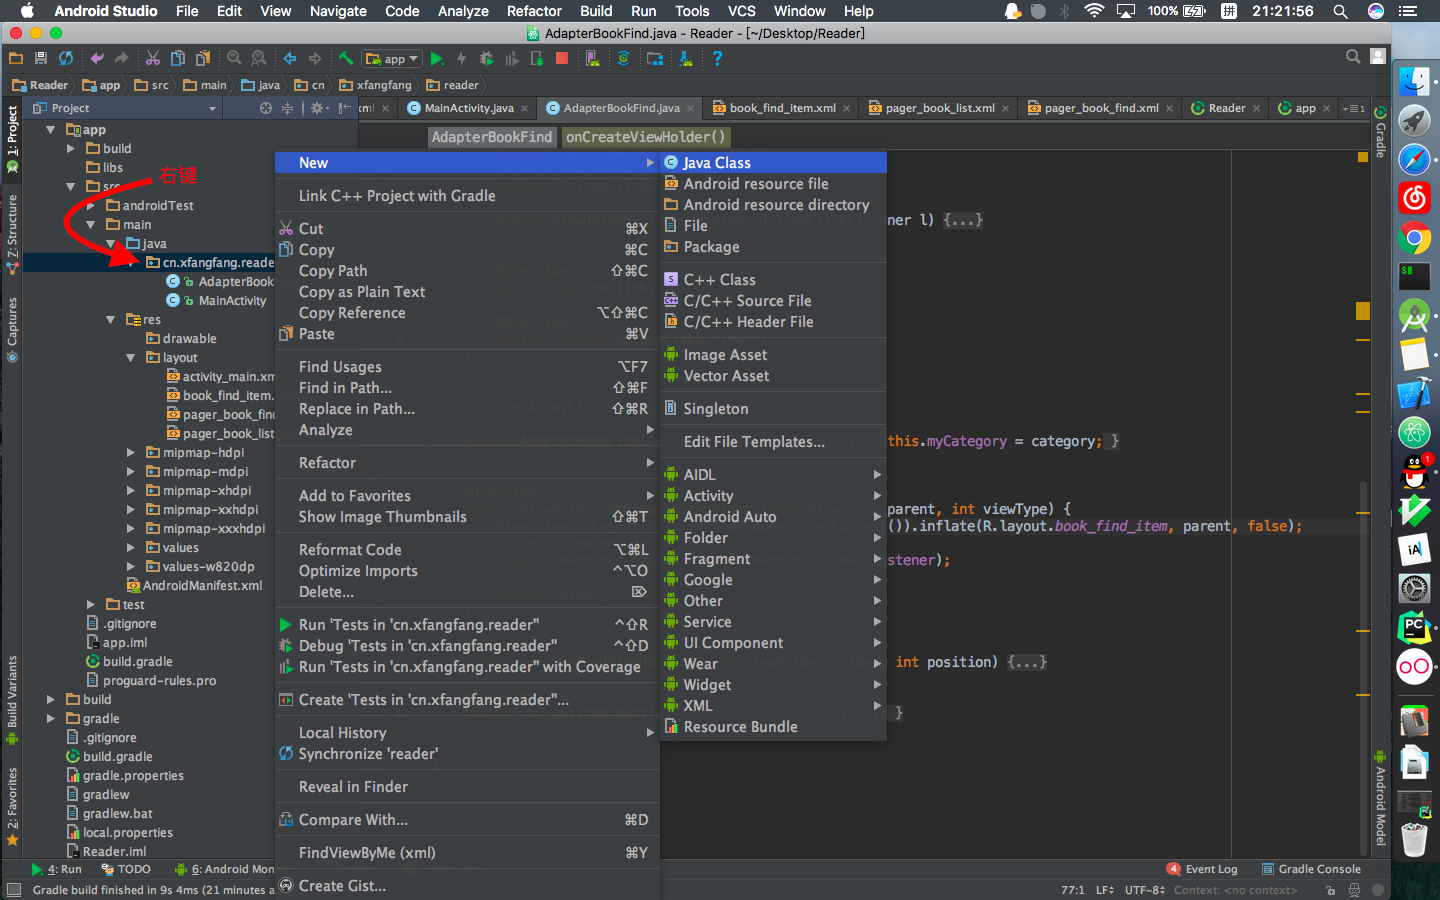Open the app run configuration dropdown
1440x900 pixels.
click(x=392, y=59)
